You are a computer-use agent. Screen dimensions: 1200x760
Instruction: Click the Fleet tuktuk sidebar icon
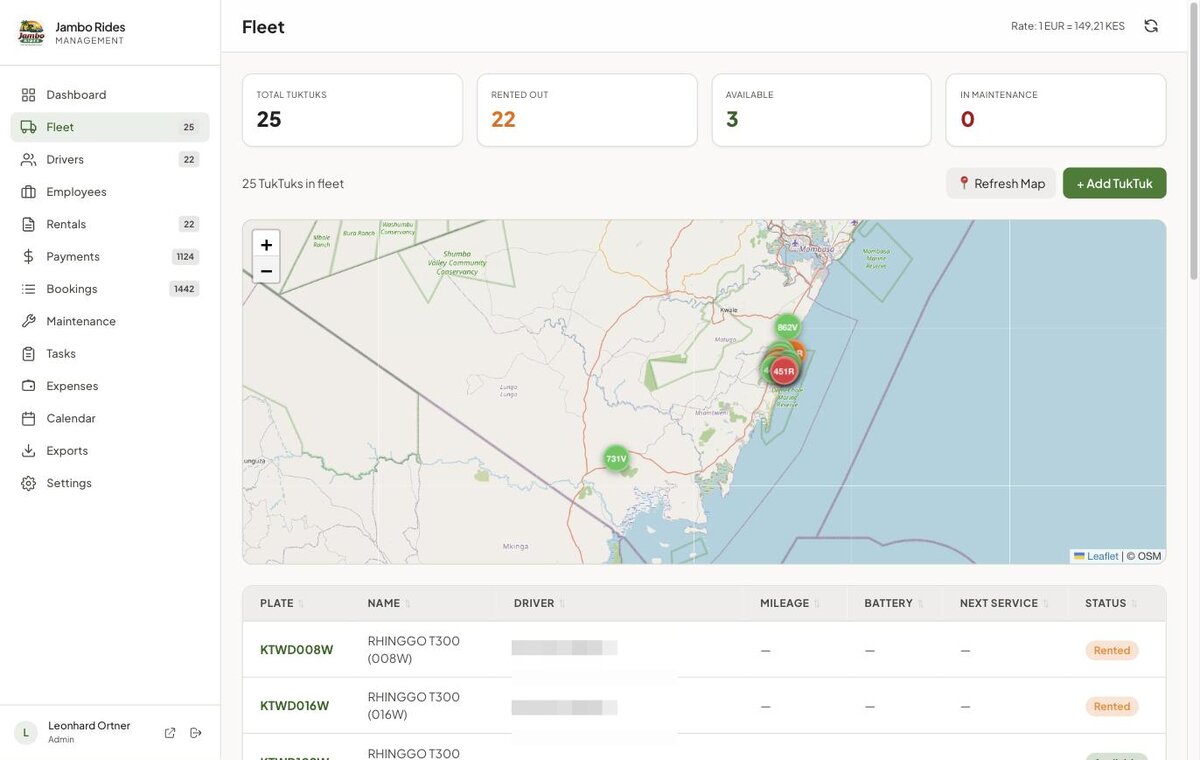point(28,127)
